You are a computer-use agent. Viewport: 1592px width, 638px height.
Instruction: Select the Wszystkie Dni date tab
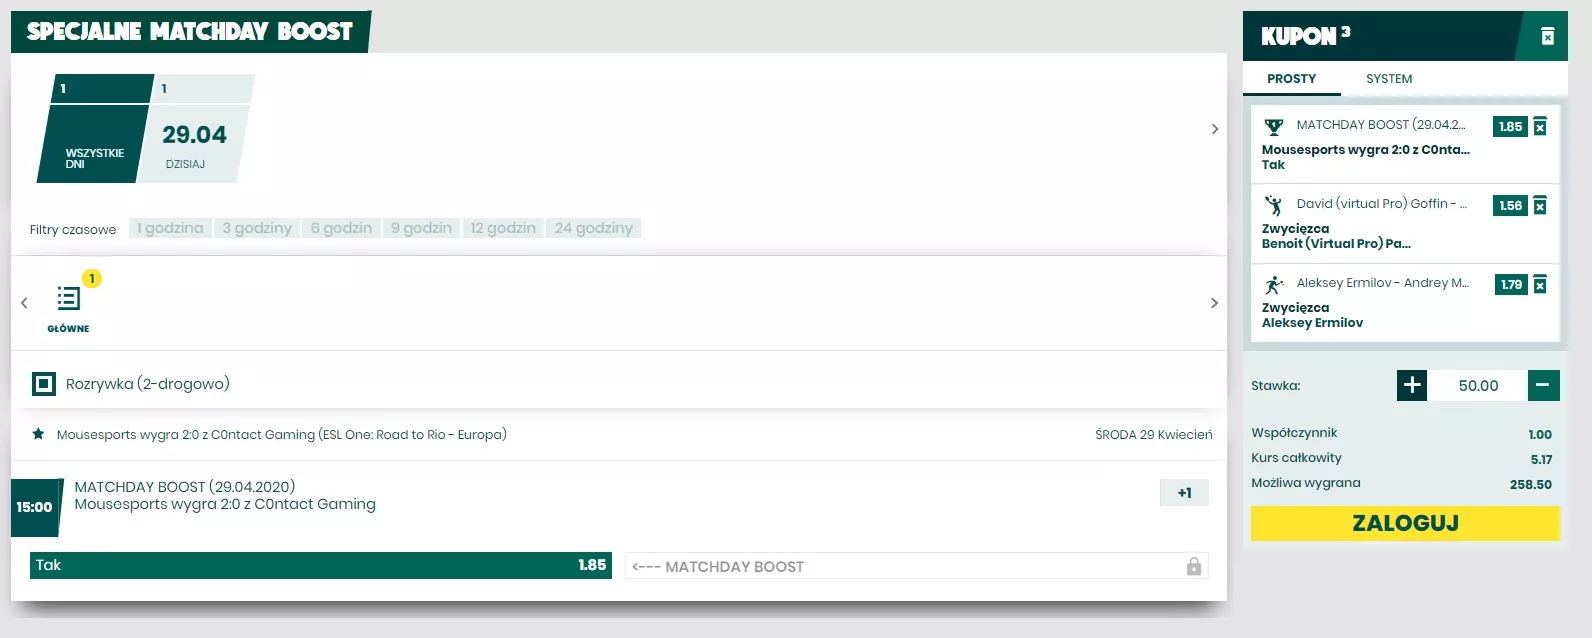[95, 128]
